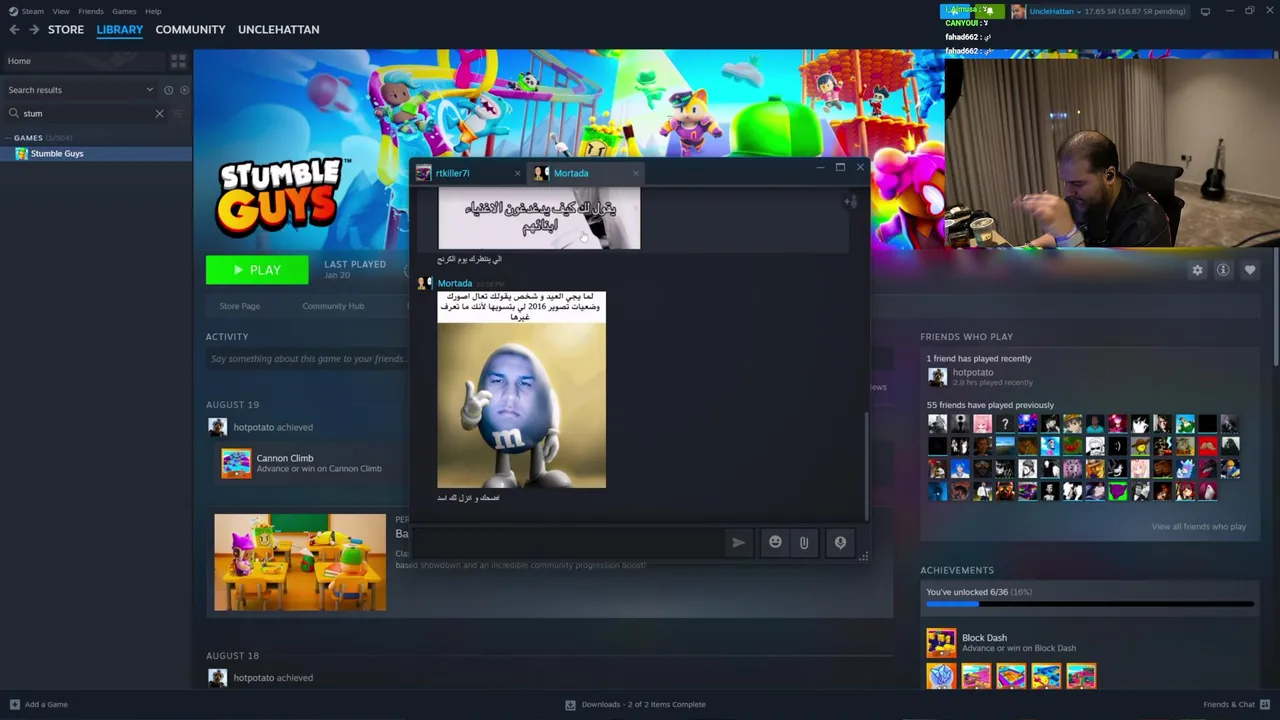This screenshot has height=720, width=1280.
Task: Expand the Search results dropdown
Action: click(x=150, y=90)
